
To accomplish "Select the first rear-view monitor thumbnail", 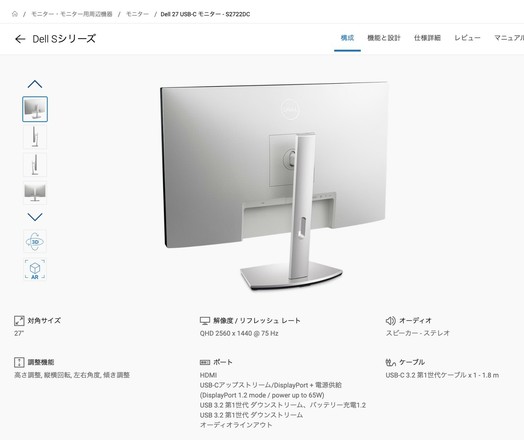I will pos(35,109).
